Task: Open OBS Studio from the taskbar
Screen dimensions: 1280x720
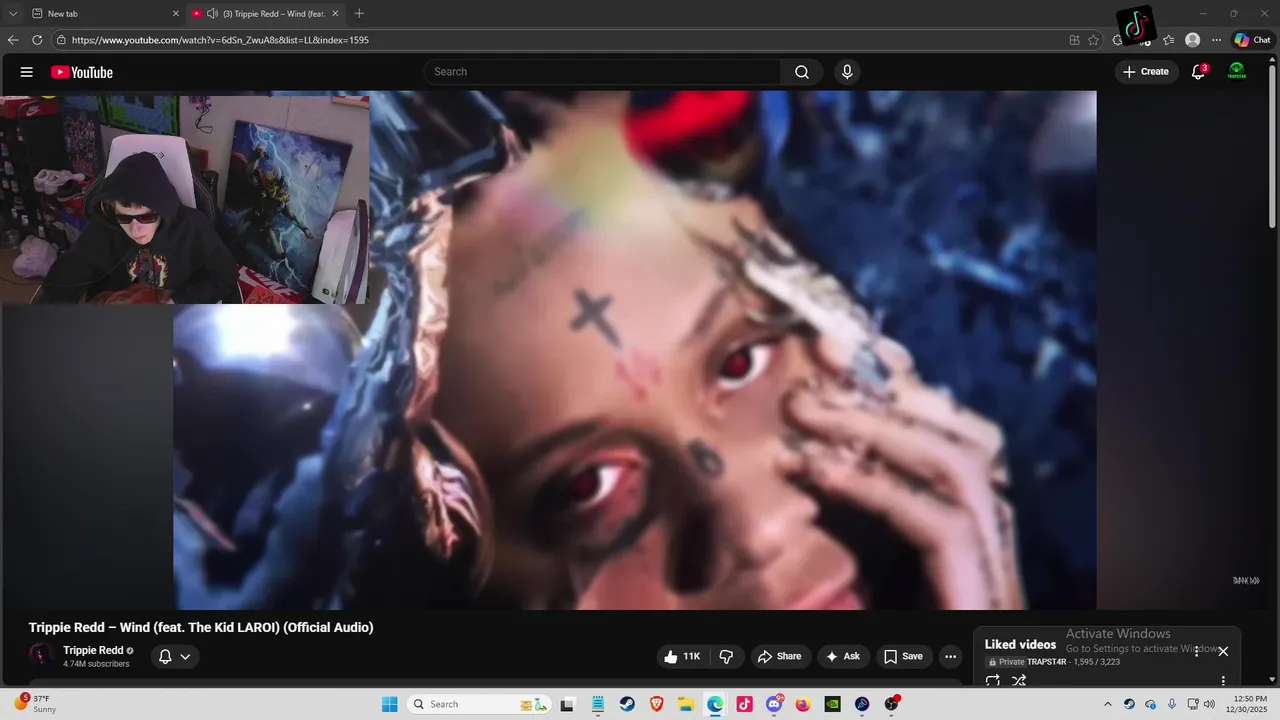Action: click(x=891, y=704)
